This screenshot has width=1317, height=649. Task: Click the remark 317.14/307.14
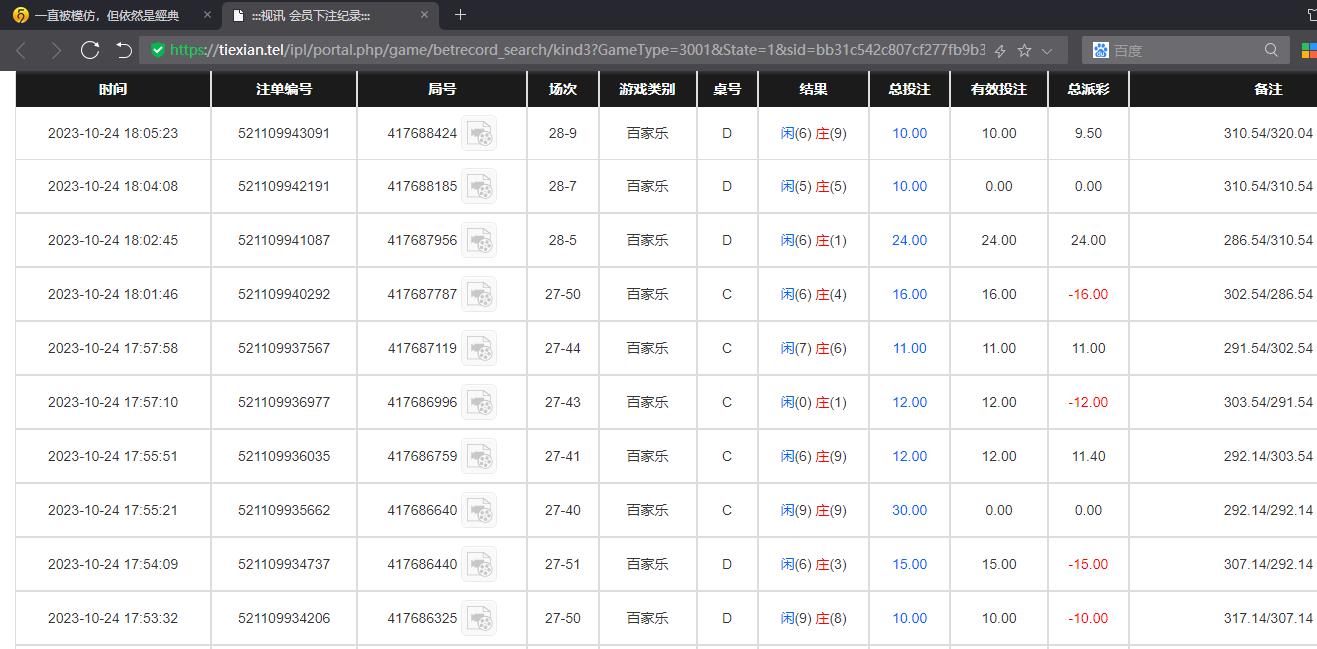(x=1268, y=618)
